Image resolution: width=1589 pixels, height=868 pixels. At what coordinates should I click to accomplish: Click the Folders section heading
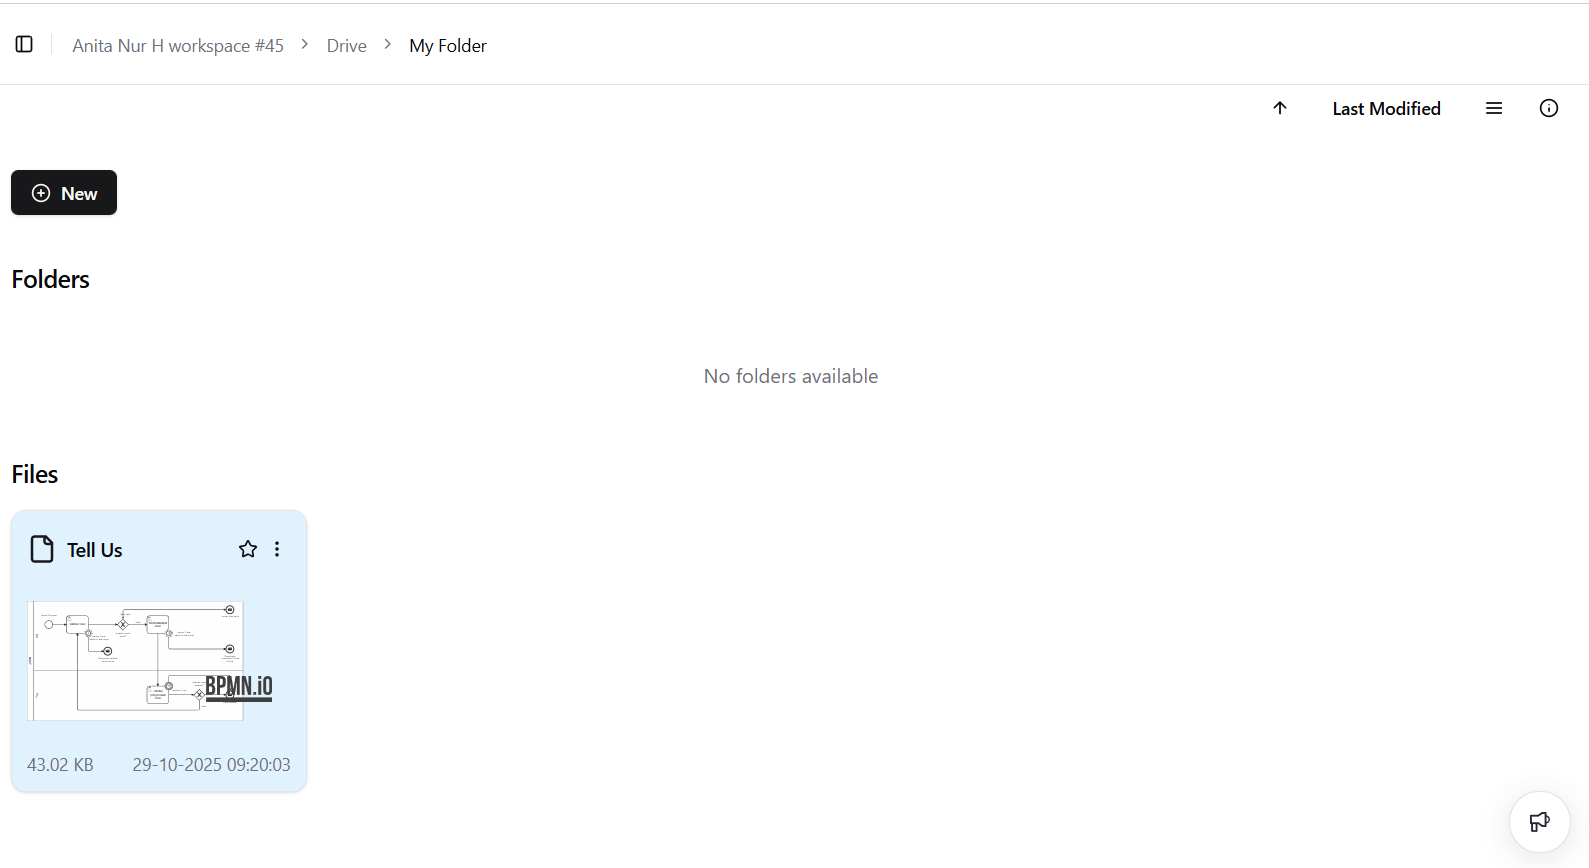(51, 279)
